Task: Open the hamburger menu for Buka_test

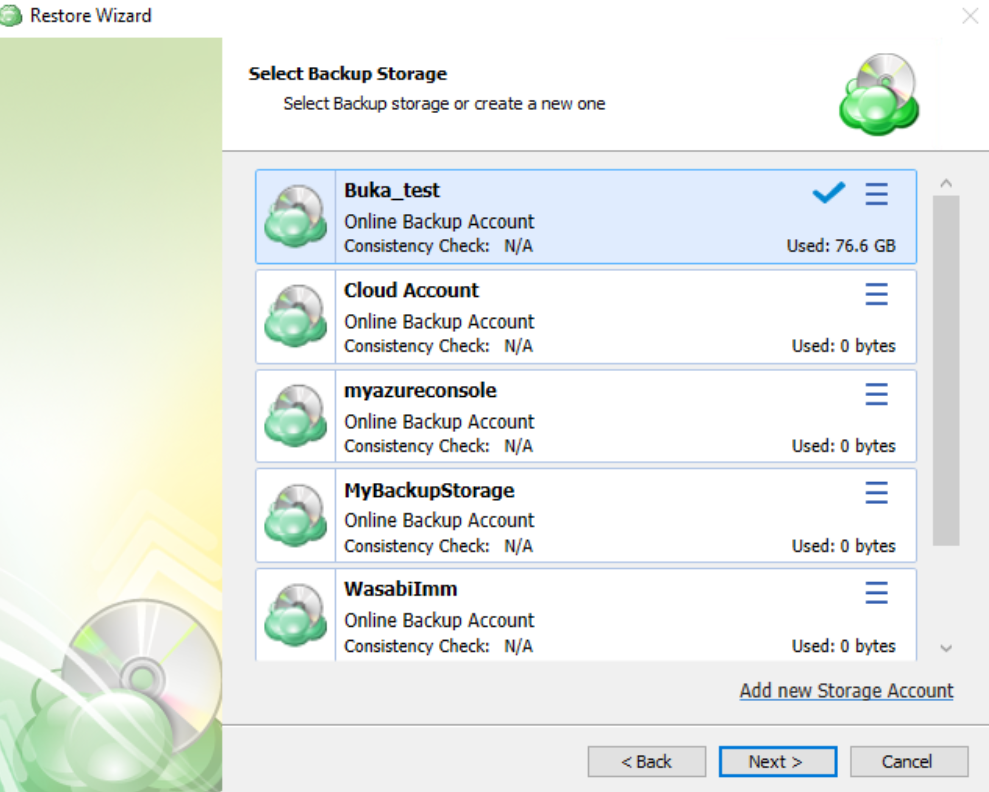Action: (x=876, y=194)
